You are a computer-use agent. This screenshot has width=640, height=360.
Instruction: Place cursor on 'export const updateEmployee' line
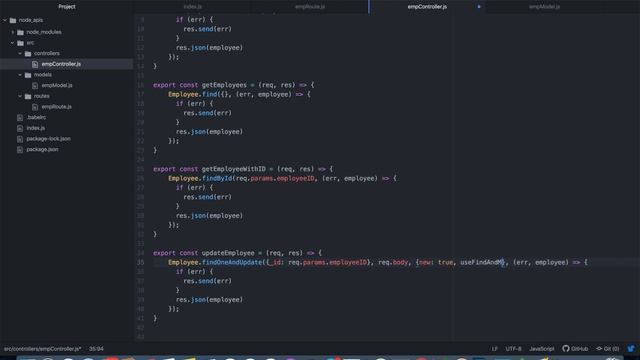tap(237, 253)
